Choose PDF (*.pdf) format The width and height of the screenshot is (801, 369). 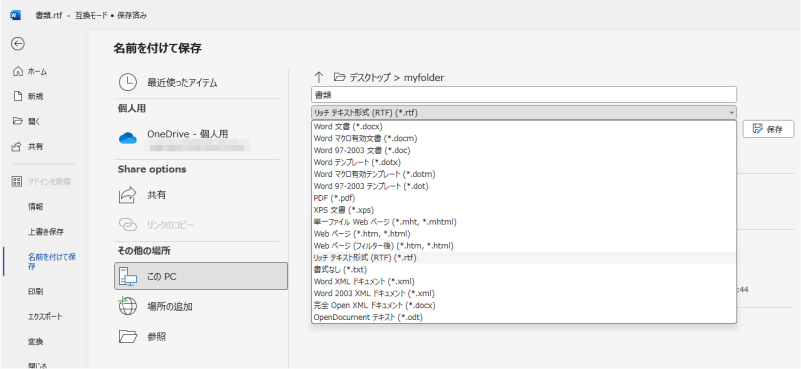pos(524,198)
